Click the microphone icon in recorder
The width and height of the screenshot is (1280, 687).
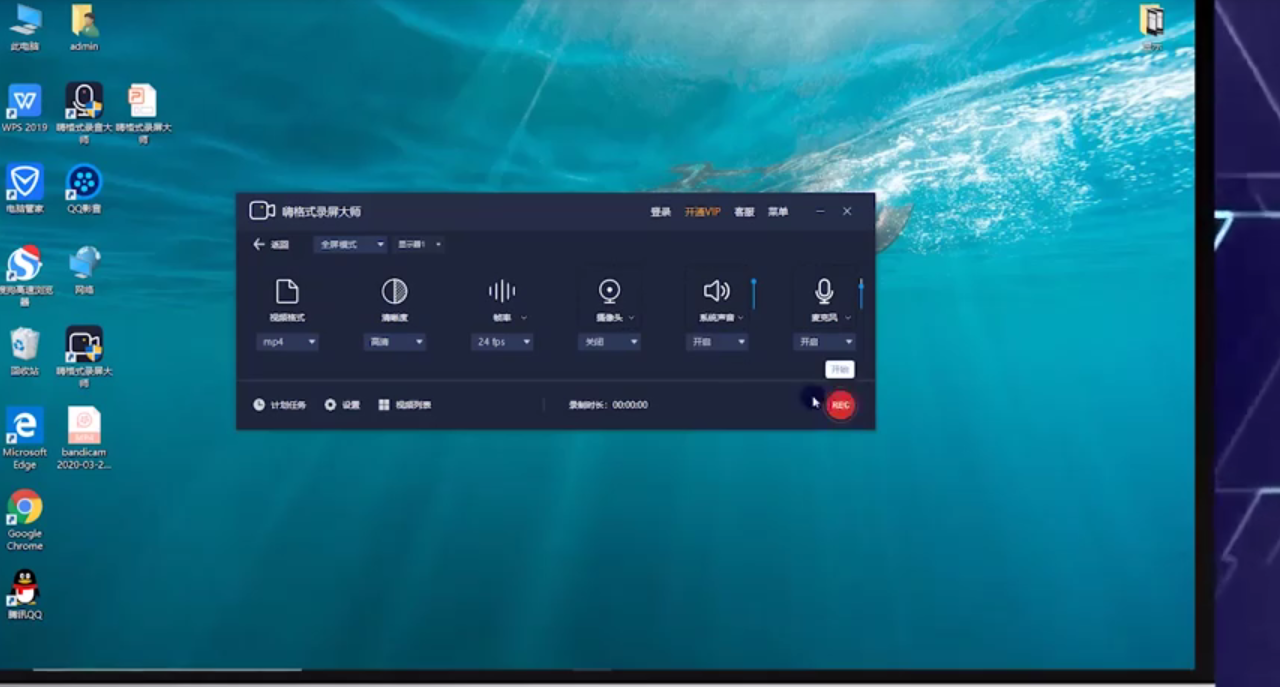[x=824, y=291]
